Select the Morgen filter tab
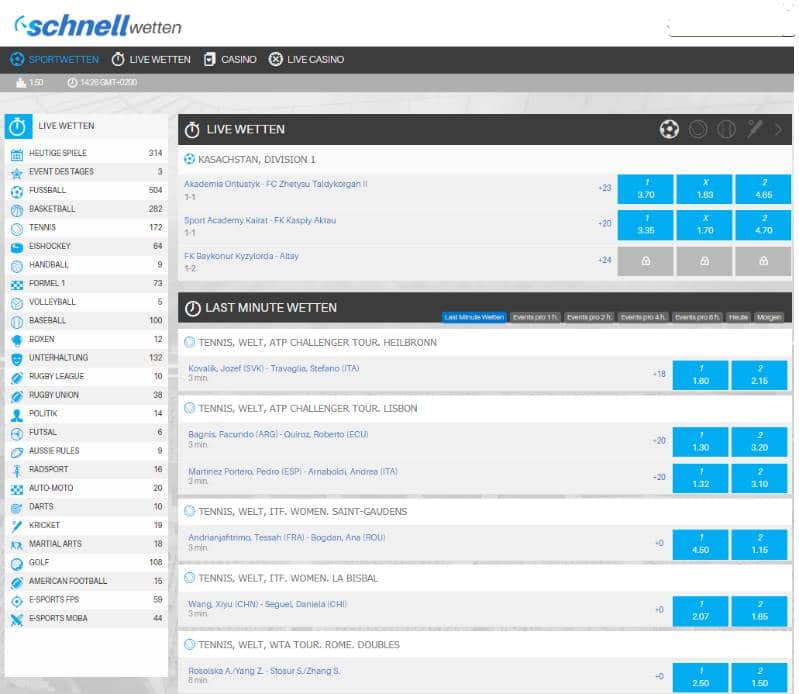Viewport: 799px width, 694px height. pyautogui.click(x=769, y=317)
